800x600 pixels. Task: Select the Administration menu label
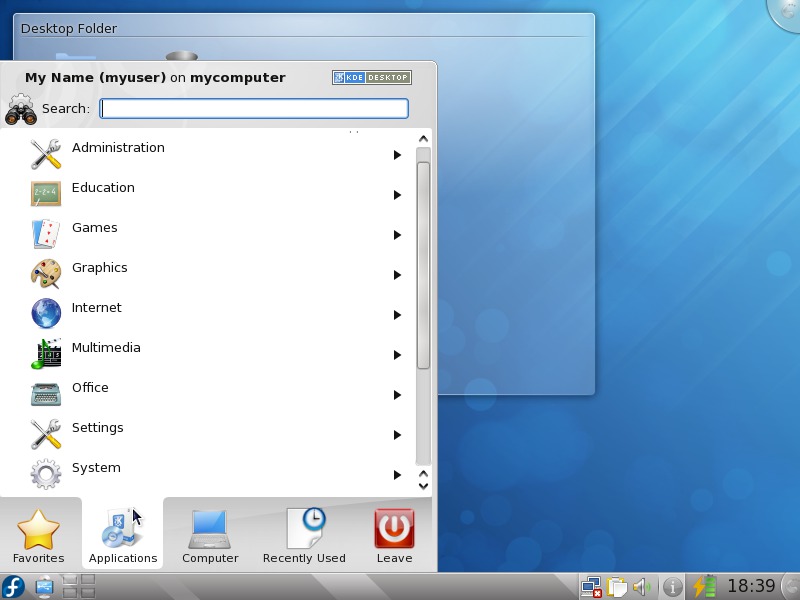click(x=118, y=147)
